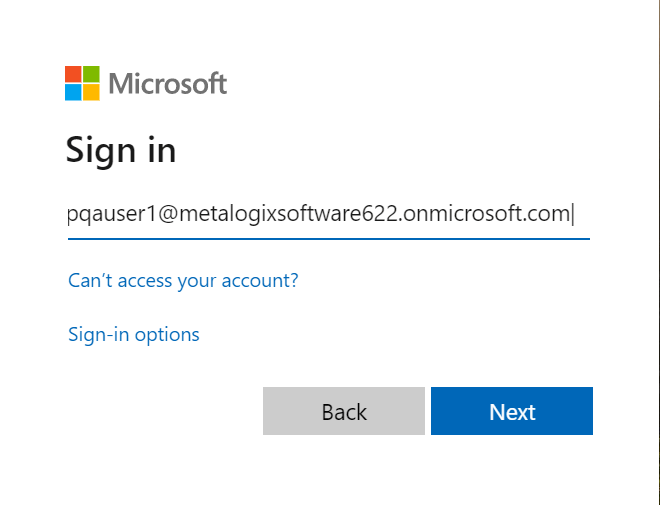Click the Sign in heading
This screenshot has width=660, height=505.
(x=121, y=150)
